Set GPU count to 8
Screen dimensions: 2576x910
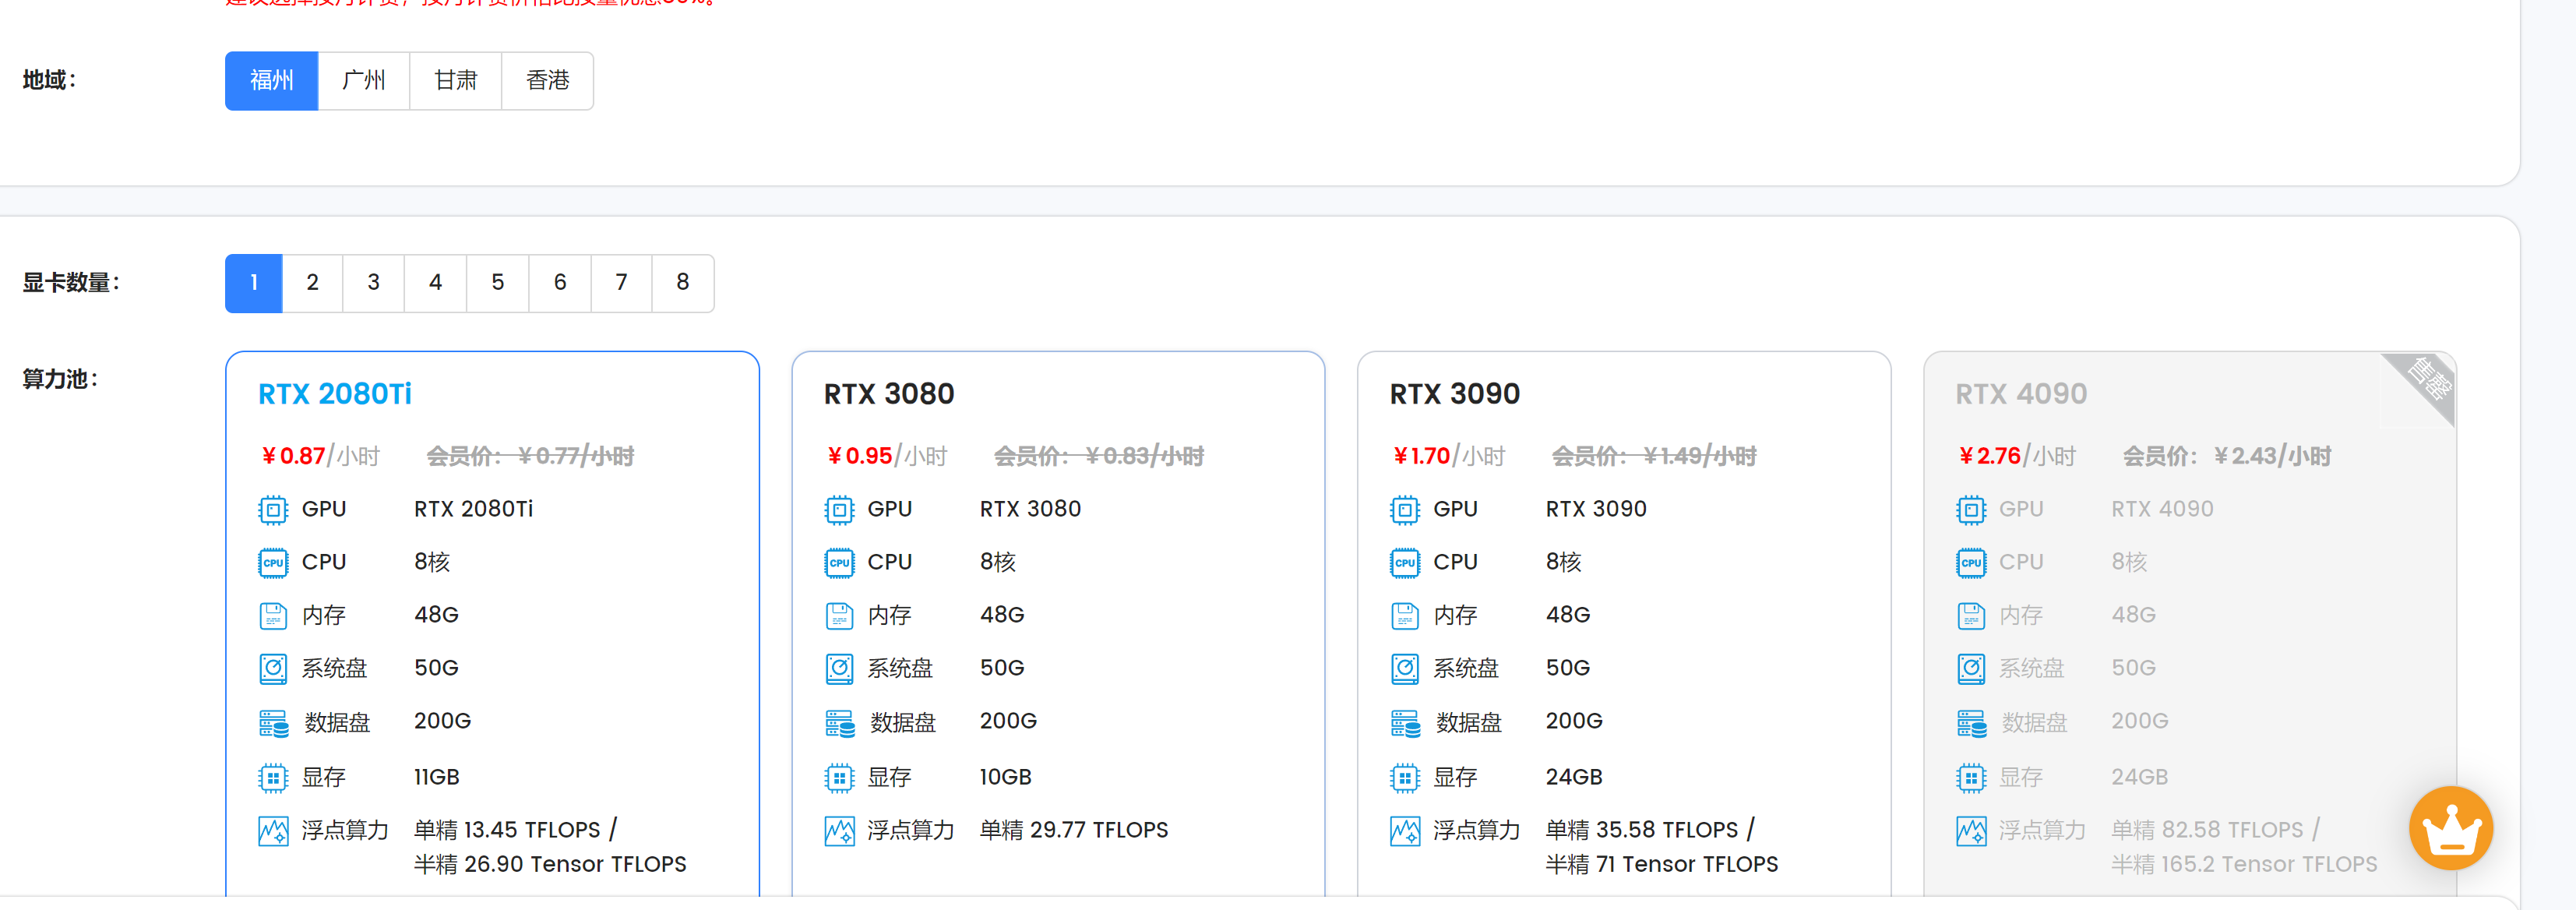click(683, 283)
